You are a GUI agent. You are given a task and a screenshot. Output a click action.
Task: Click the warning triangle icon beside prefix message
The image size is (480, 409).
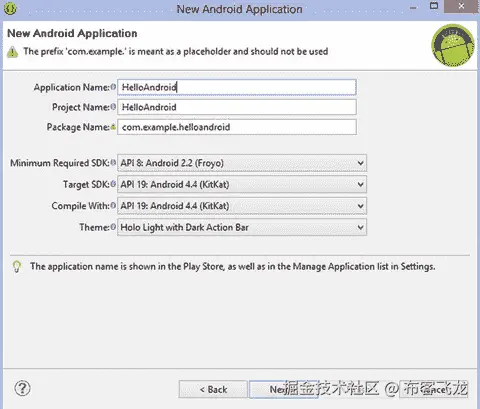coord(12,52)
